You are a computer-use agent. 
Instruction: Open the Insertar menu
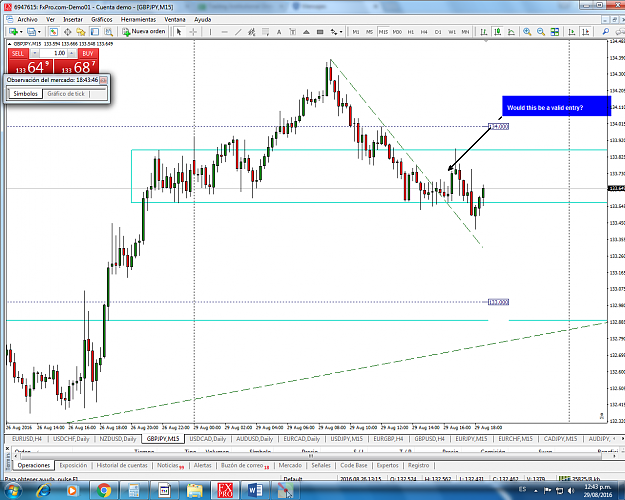pyautogui.click(x=73, y=19)
